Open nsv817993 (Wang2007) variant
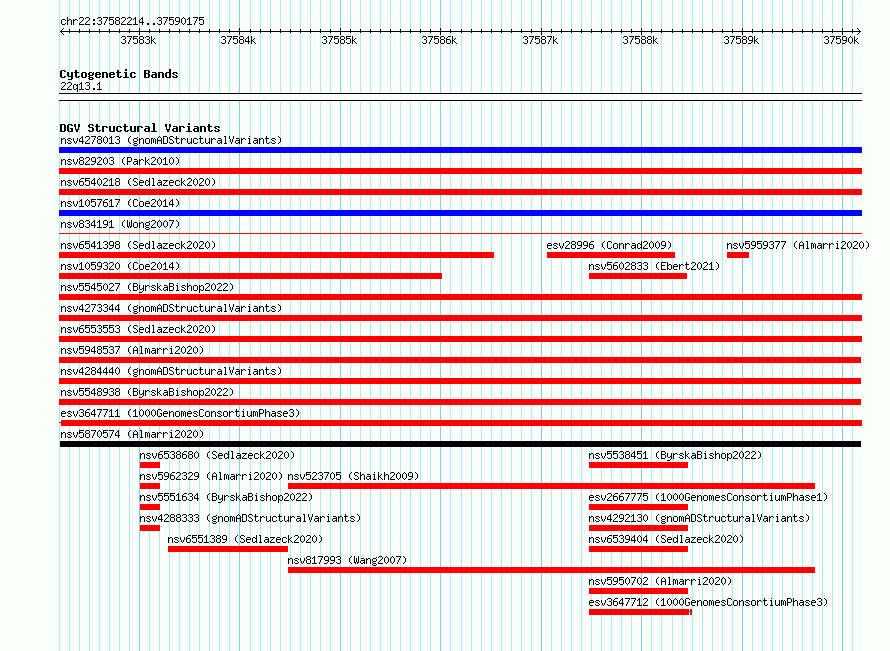This screenshot has height=651, width=890. point(347,560)
